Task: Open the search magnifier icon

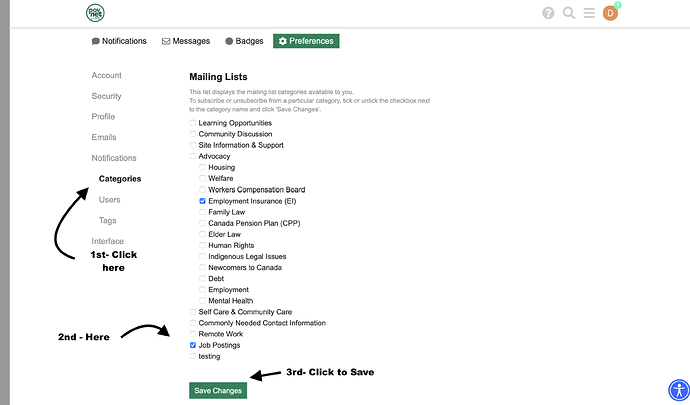Action: (x=569, y=13)
